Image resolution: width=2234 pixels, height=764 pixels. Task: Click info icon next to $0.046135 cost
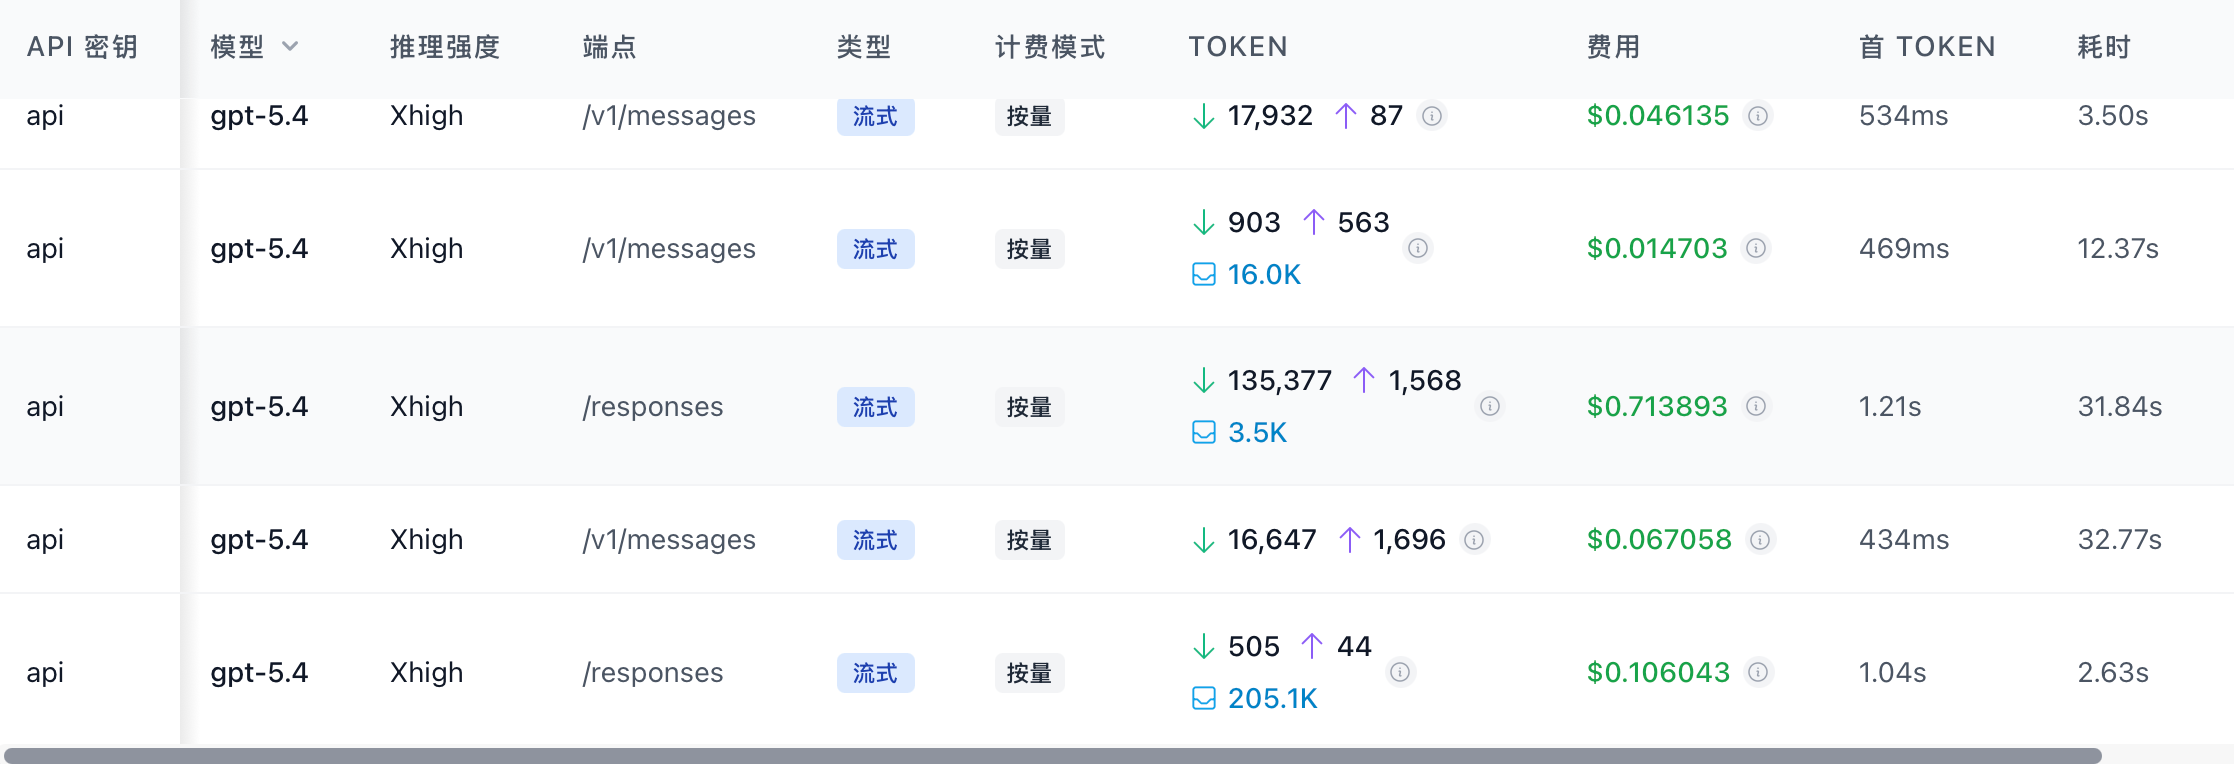[x=1757, y=116]
